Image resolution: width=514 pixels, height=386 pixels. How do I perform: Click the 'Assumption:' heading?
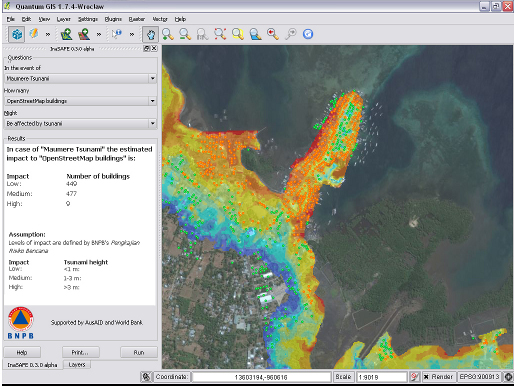click(x=27, y=235)
